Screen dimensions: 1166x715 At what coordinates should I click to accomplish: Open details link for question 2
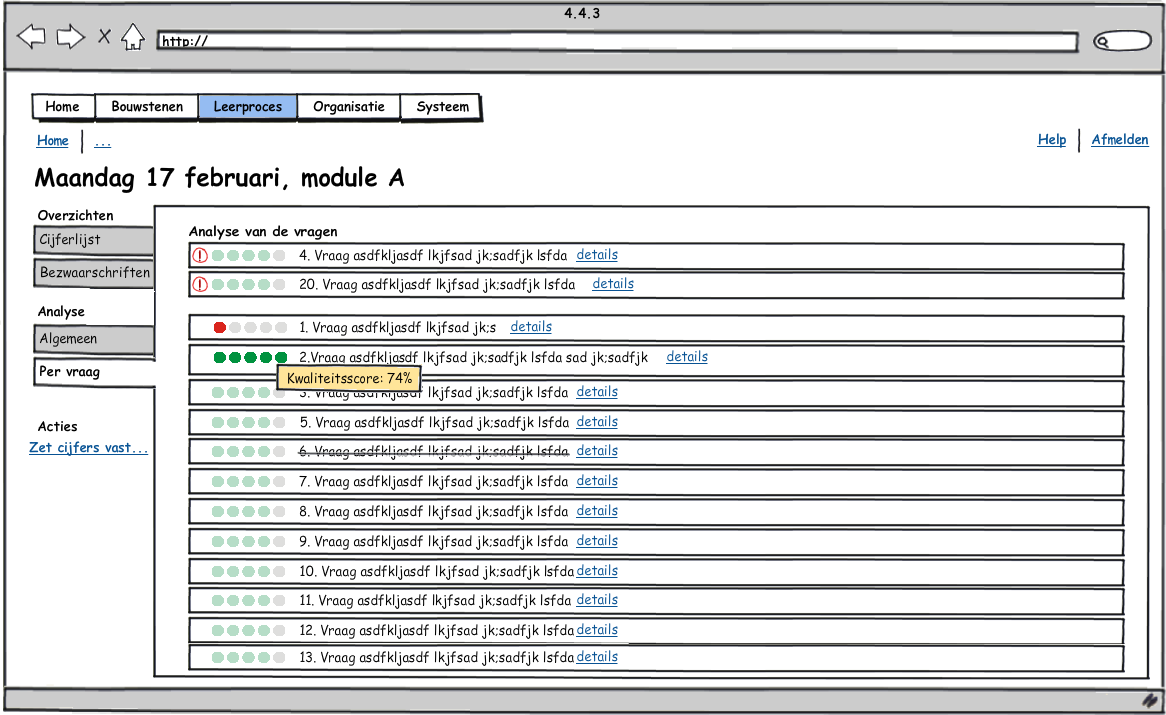click(x=687, y=357)
